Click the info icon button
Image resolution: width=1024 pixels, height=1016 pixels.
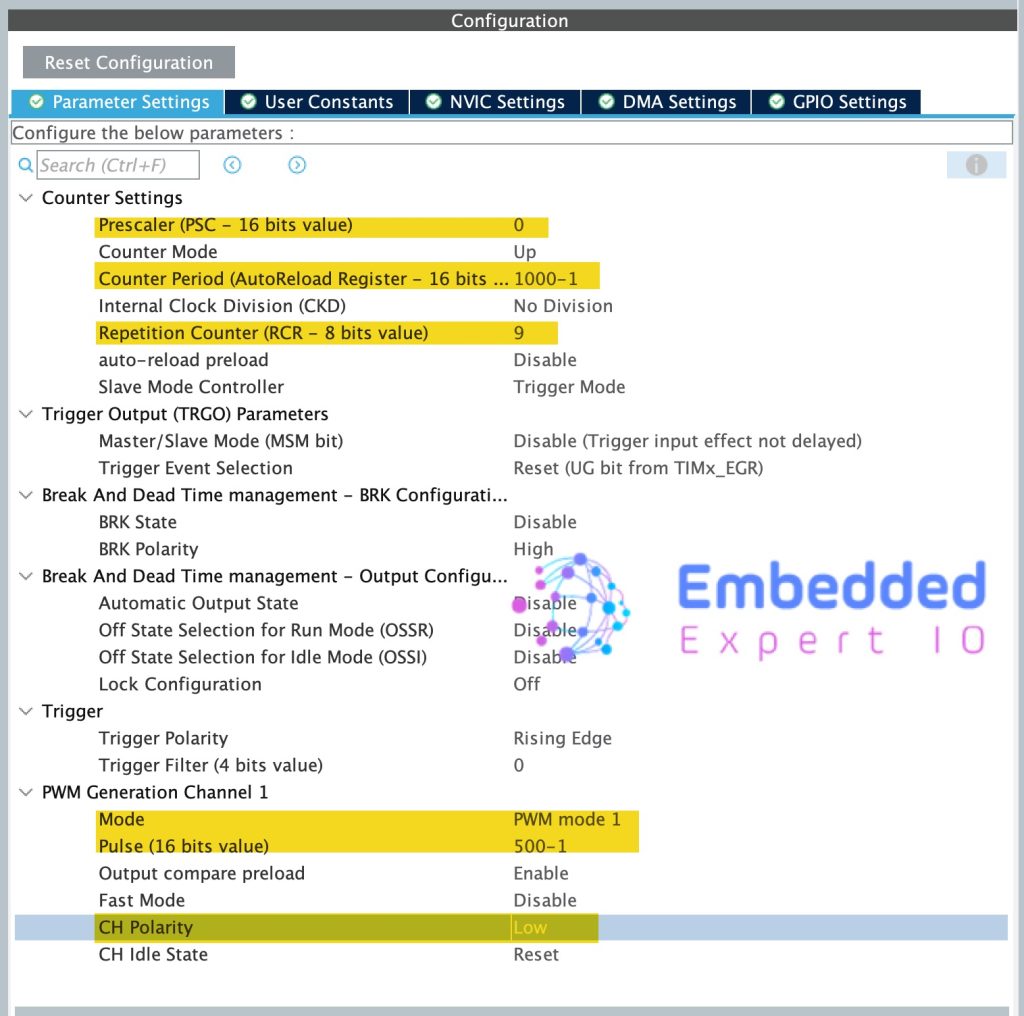click(x=976, y=165)
